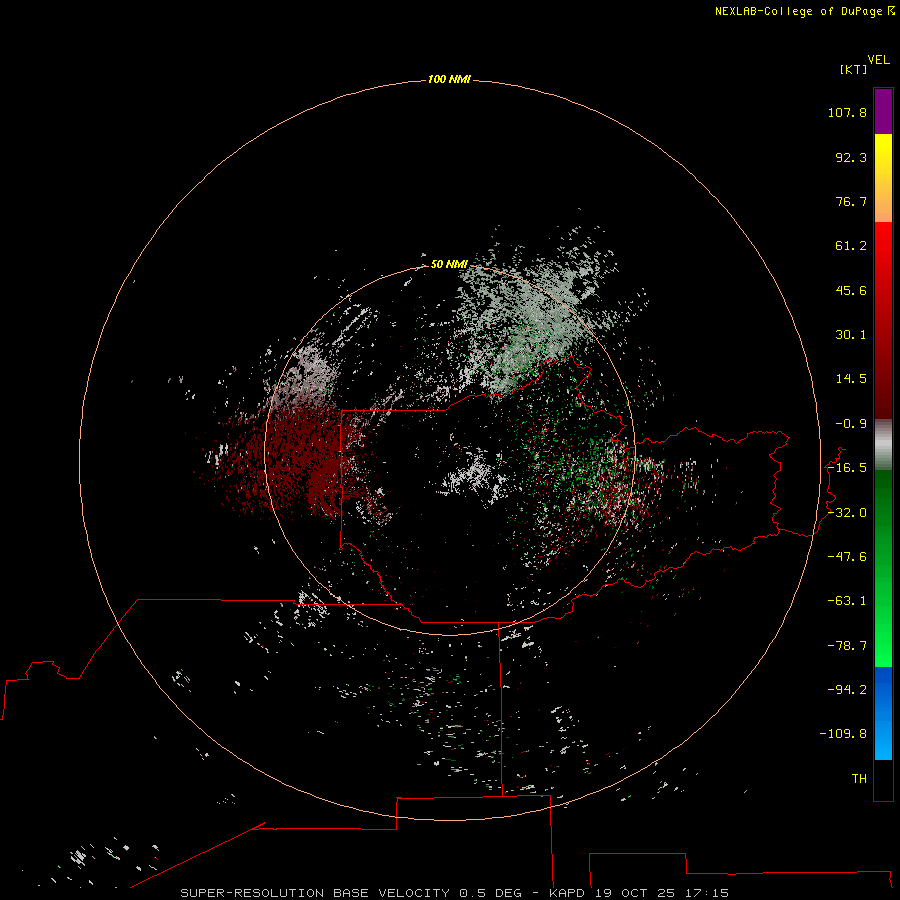Select the -94.2 legend value
The height and width of the screenshot is (900, 900).
click(847, 690)
